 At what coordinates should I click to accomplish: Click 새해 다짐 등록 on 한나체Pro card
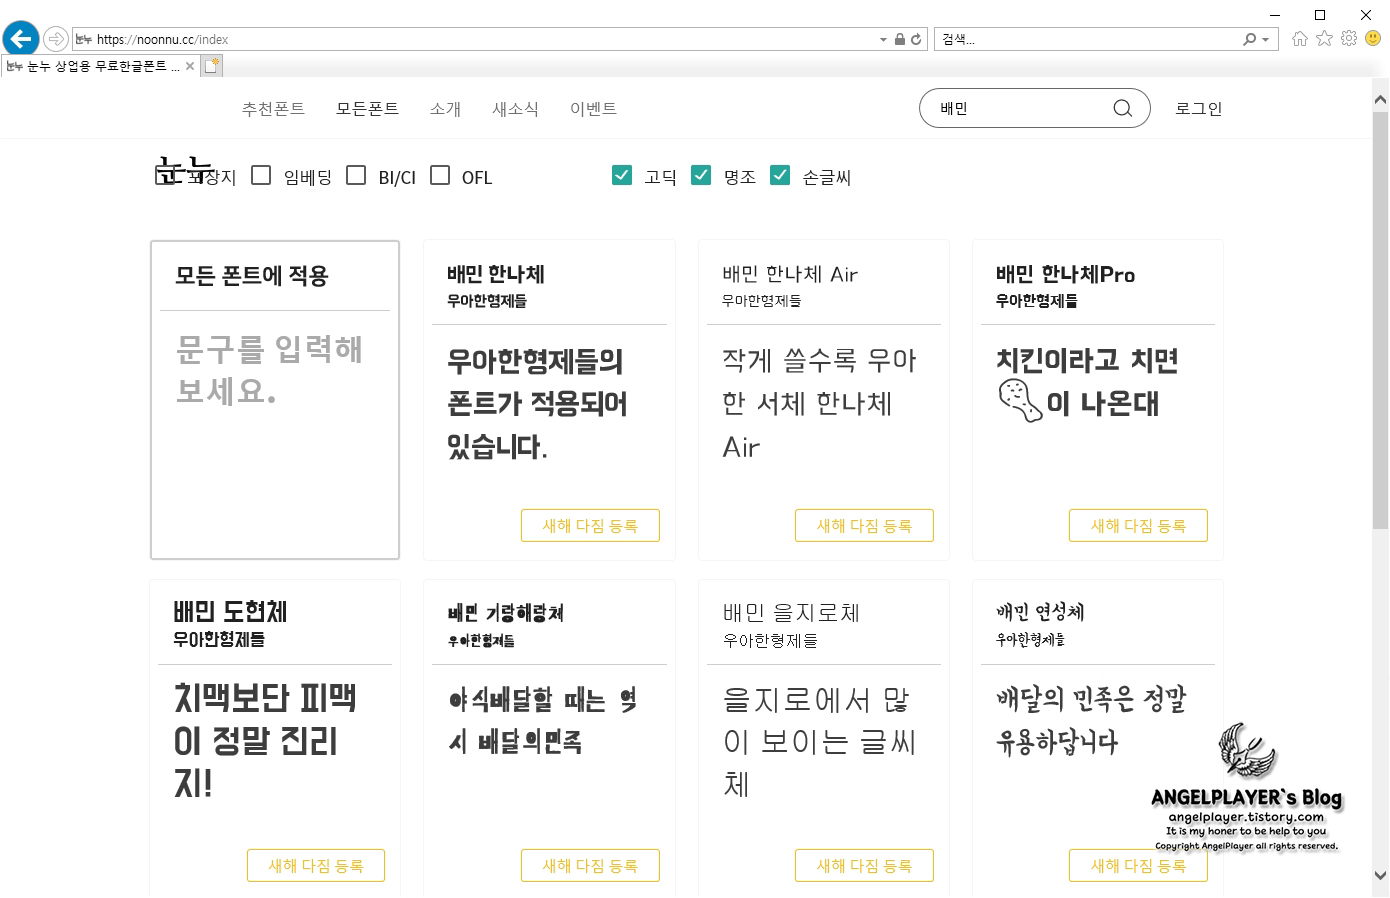point(1138,526)
